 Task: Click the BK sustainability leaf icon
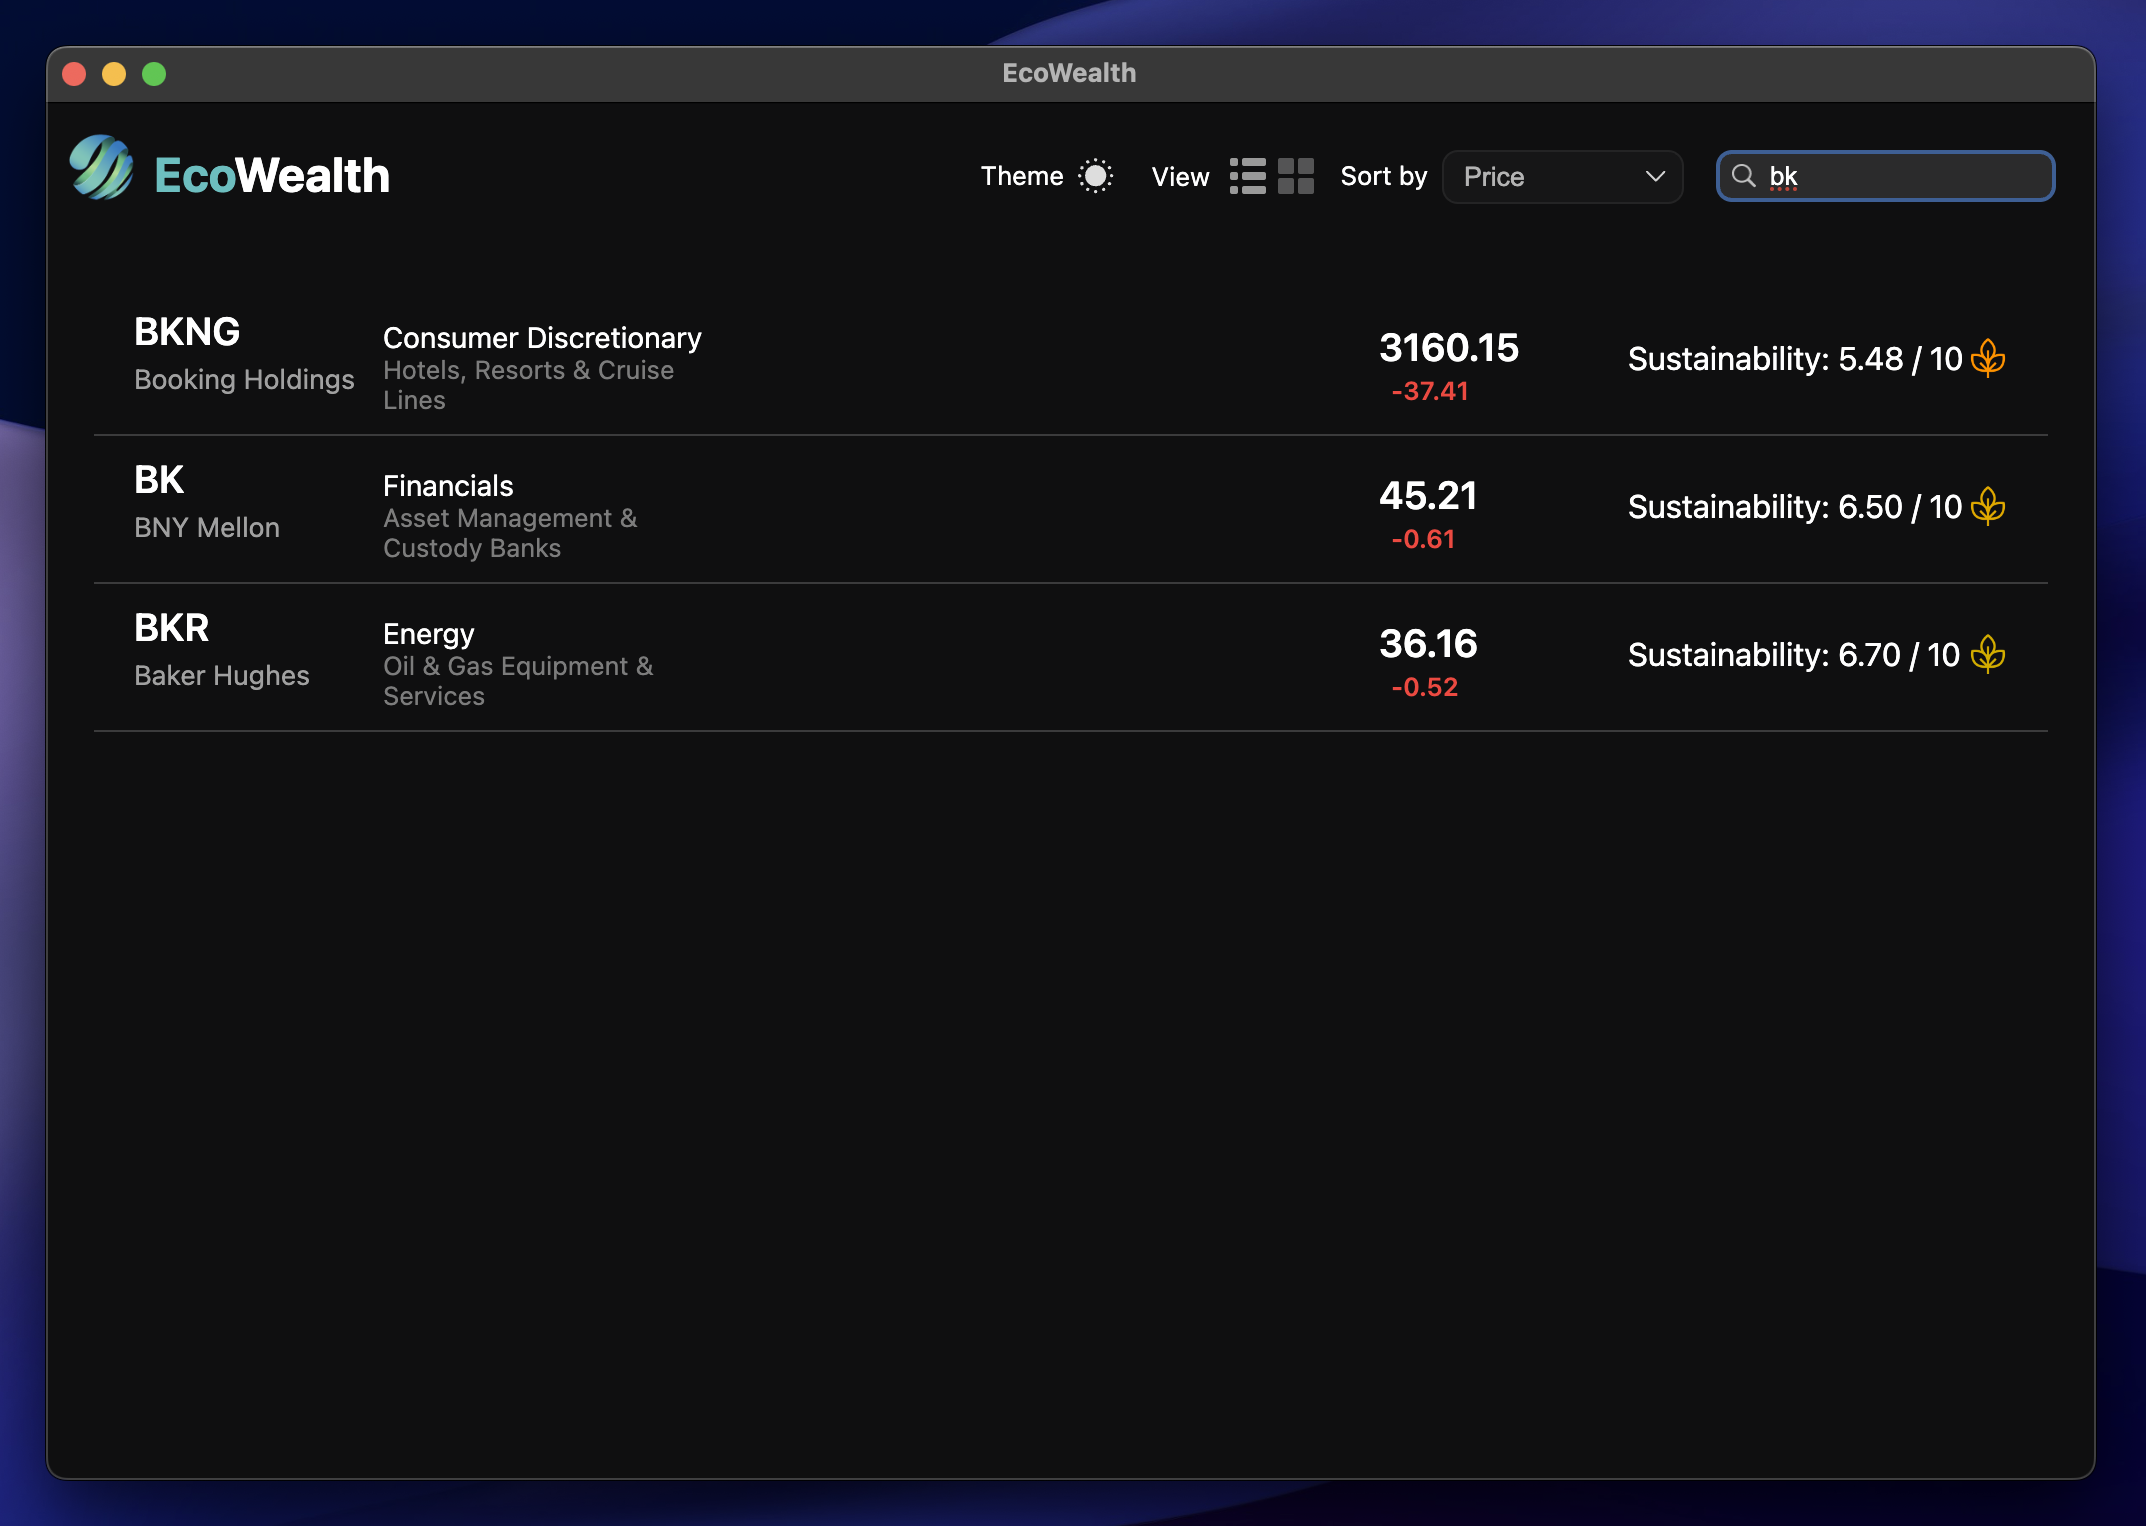1988,506
